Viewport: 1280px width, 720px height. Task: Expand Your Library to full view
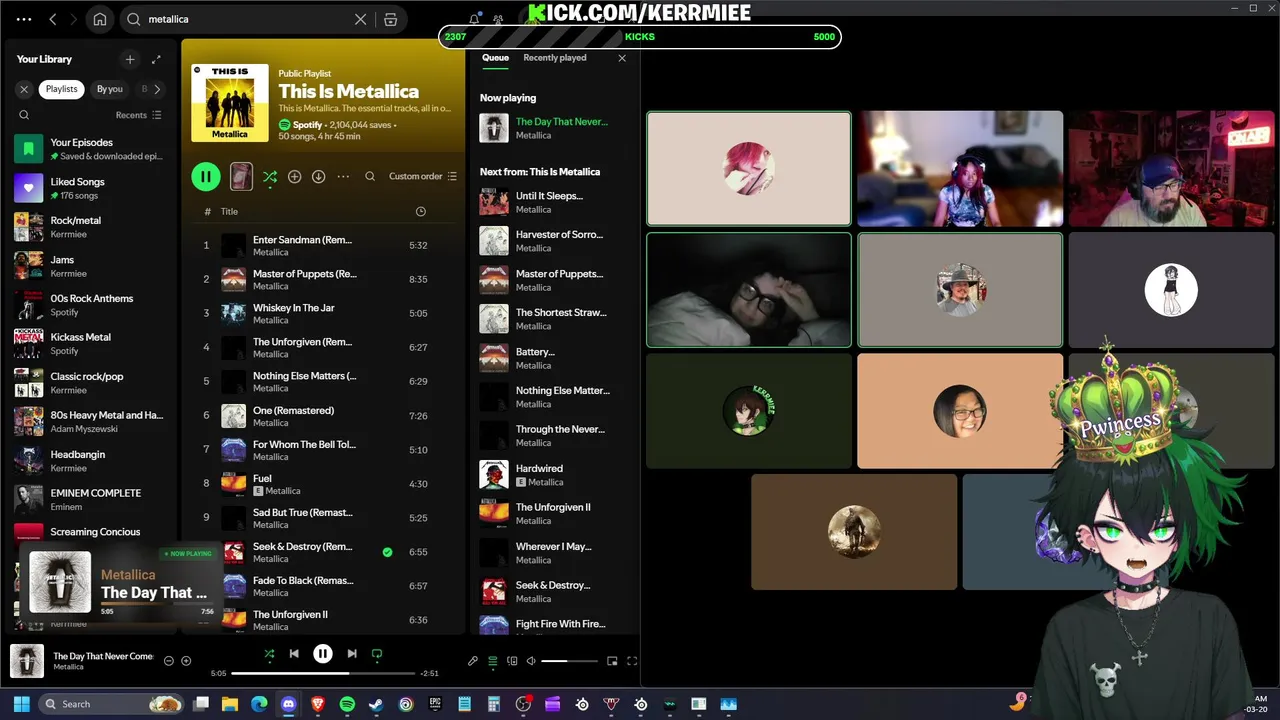[x=156, y=59]
